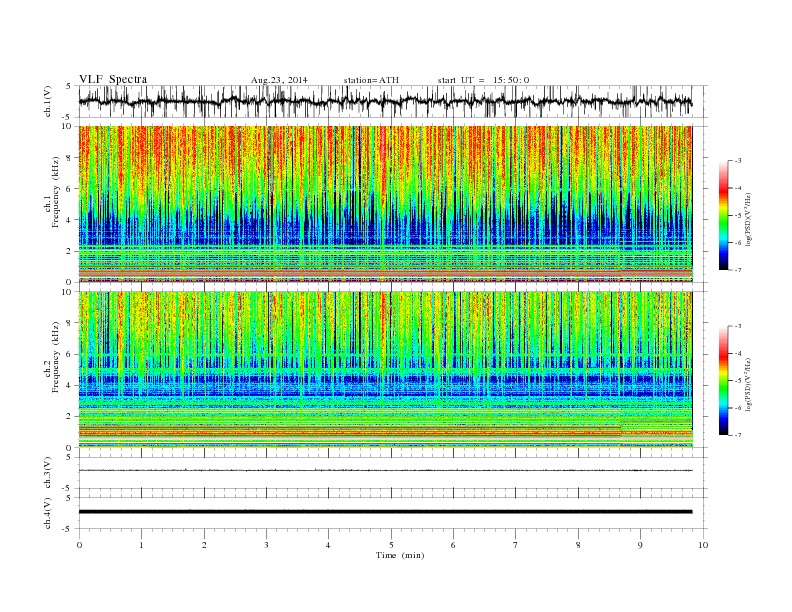Viewport: 792px width, 612px height.
Task: Click the thick ch.4 voltage trace
Action: 385,512
